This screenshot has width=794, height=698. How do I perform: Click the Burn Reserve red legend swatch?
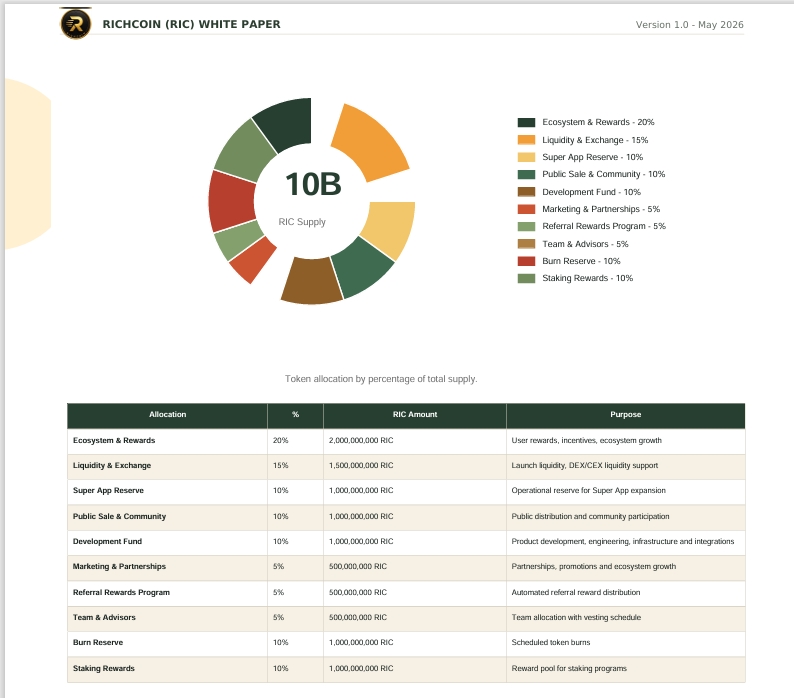[526, 261]
